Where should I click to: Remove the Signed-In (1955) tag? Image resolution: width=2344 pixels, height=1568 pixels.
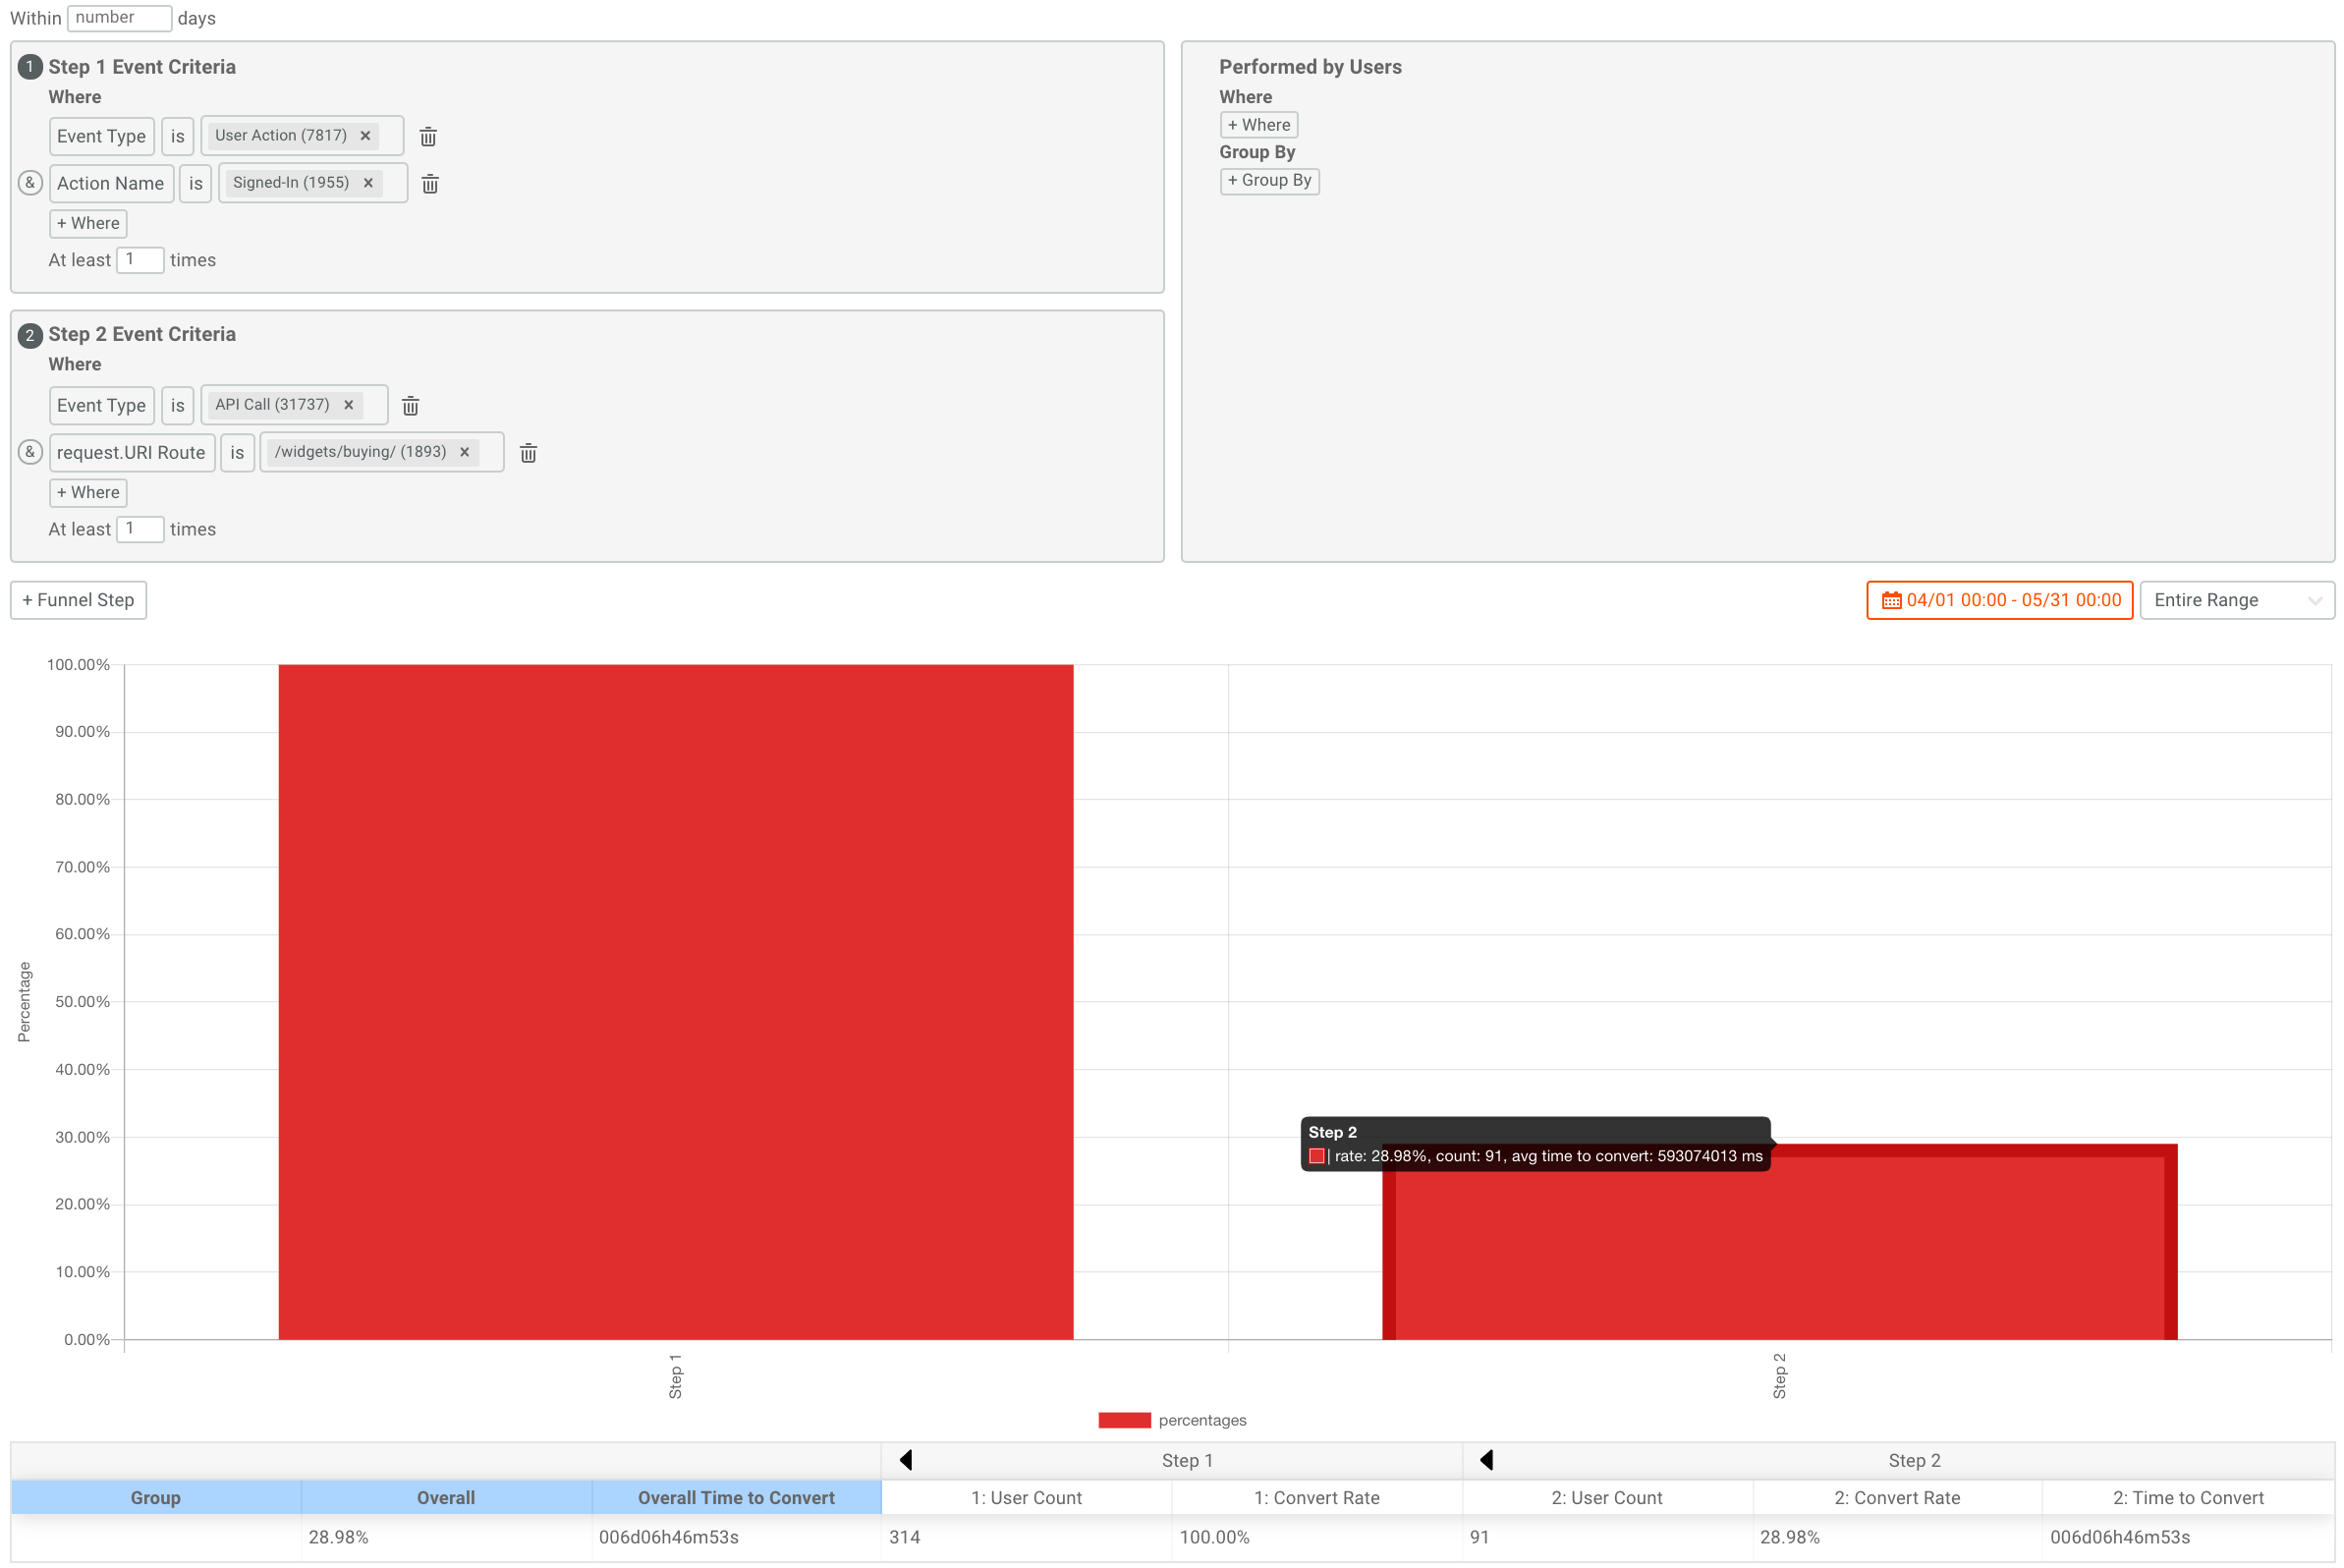click(368, 183)
